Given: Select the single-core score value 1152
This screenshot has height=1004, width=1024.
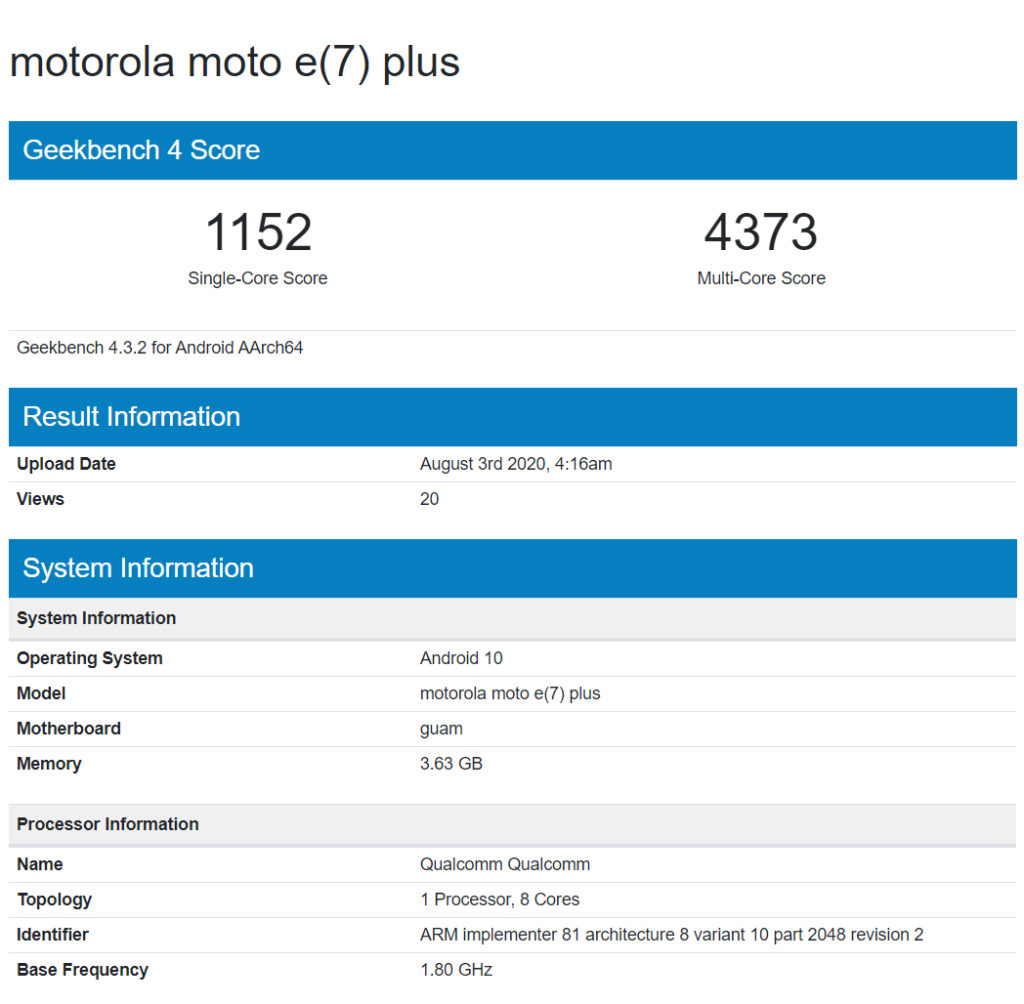Looking at the screenshot, I should coord(258,233).
